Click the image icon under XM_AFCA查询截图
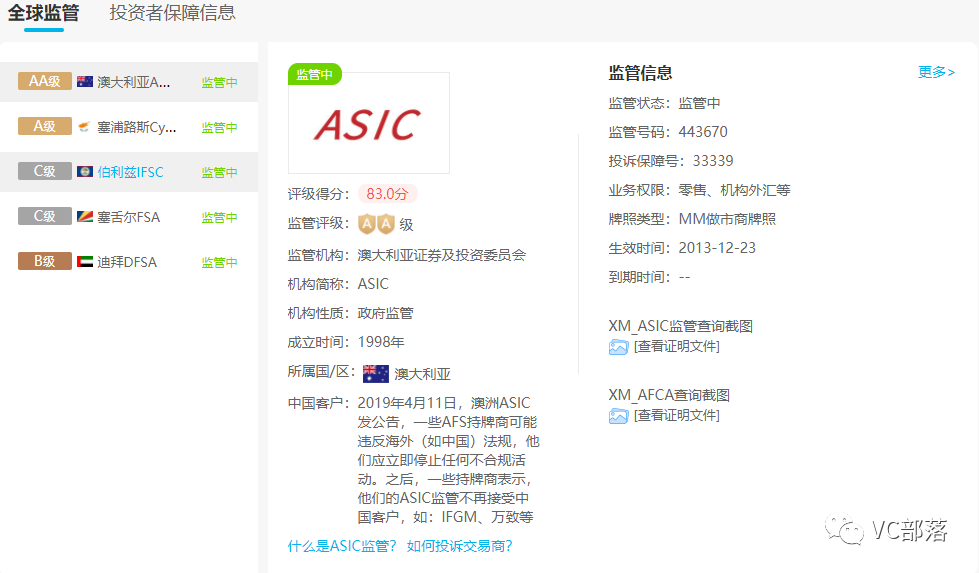Screen dimensions: 979x573 click(618, 416)
